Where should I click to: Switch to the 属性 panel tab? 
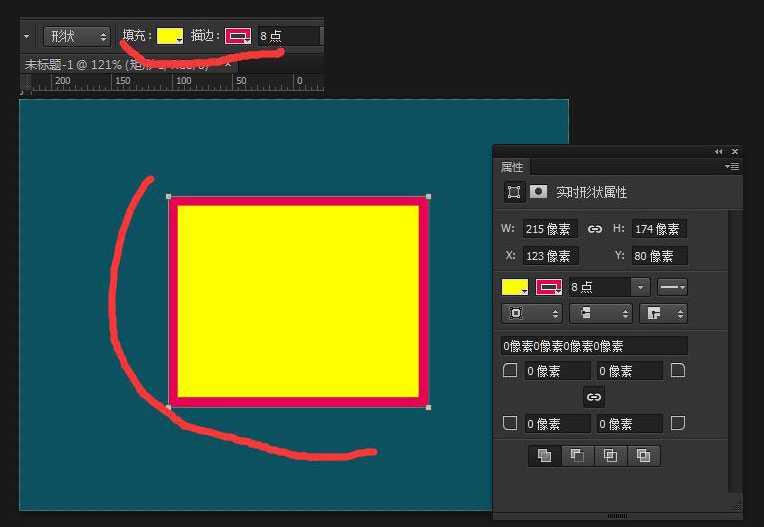[x=512, y=167]
